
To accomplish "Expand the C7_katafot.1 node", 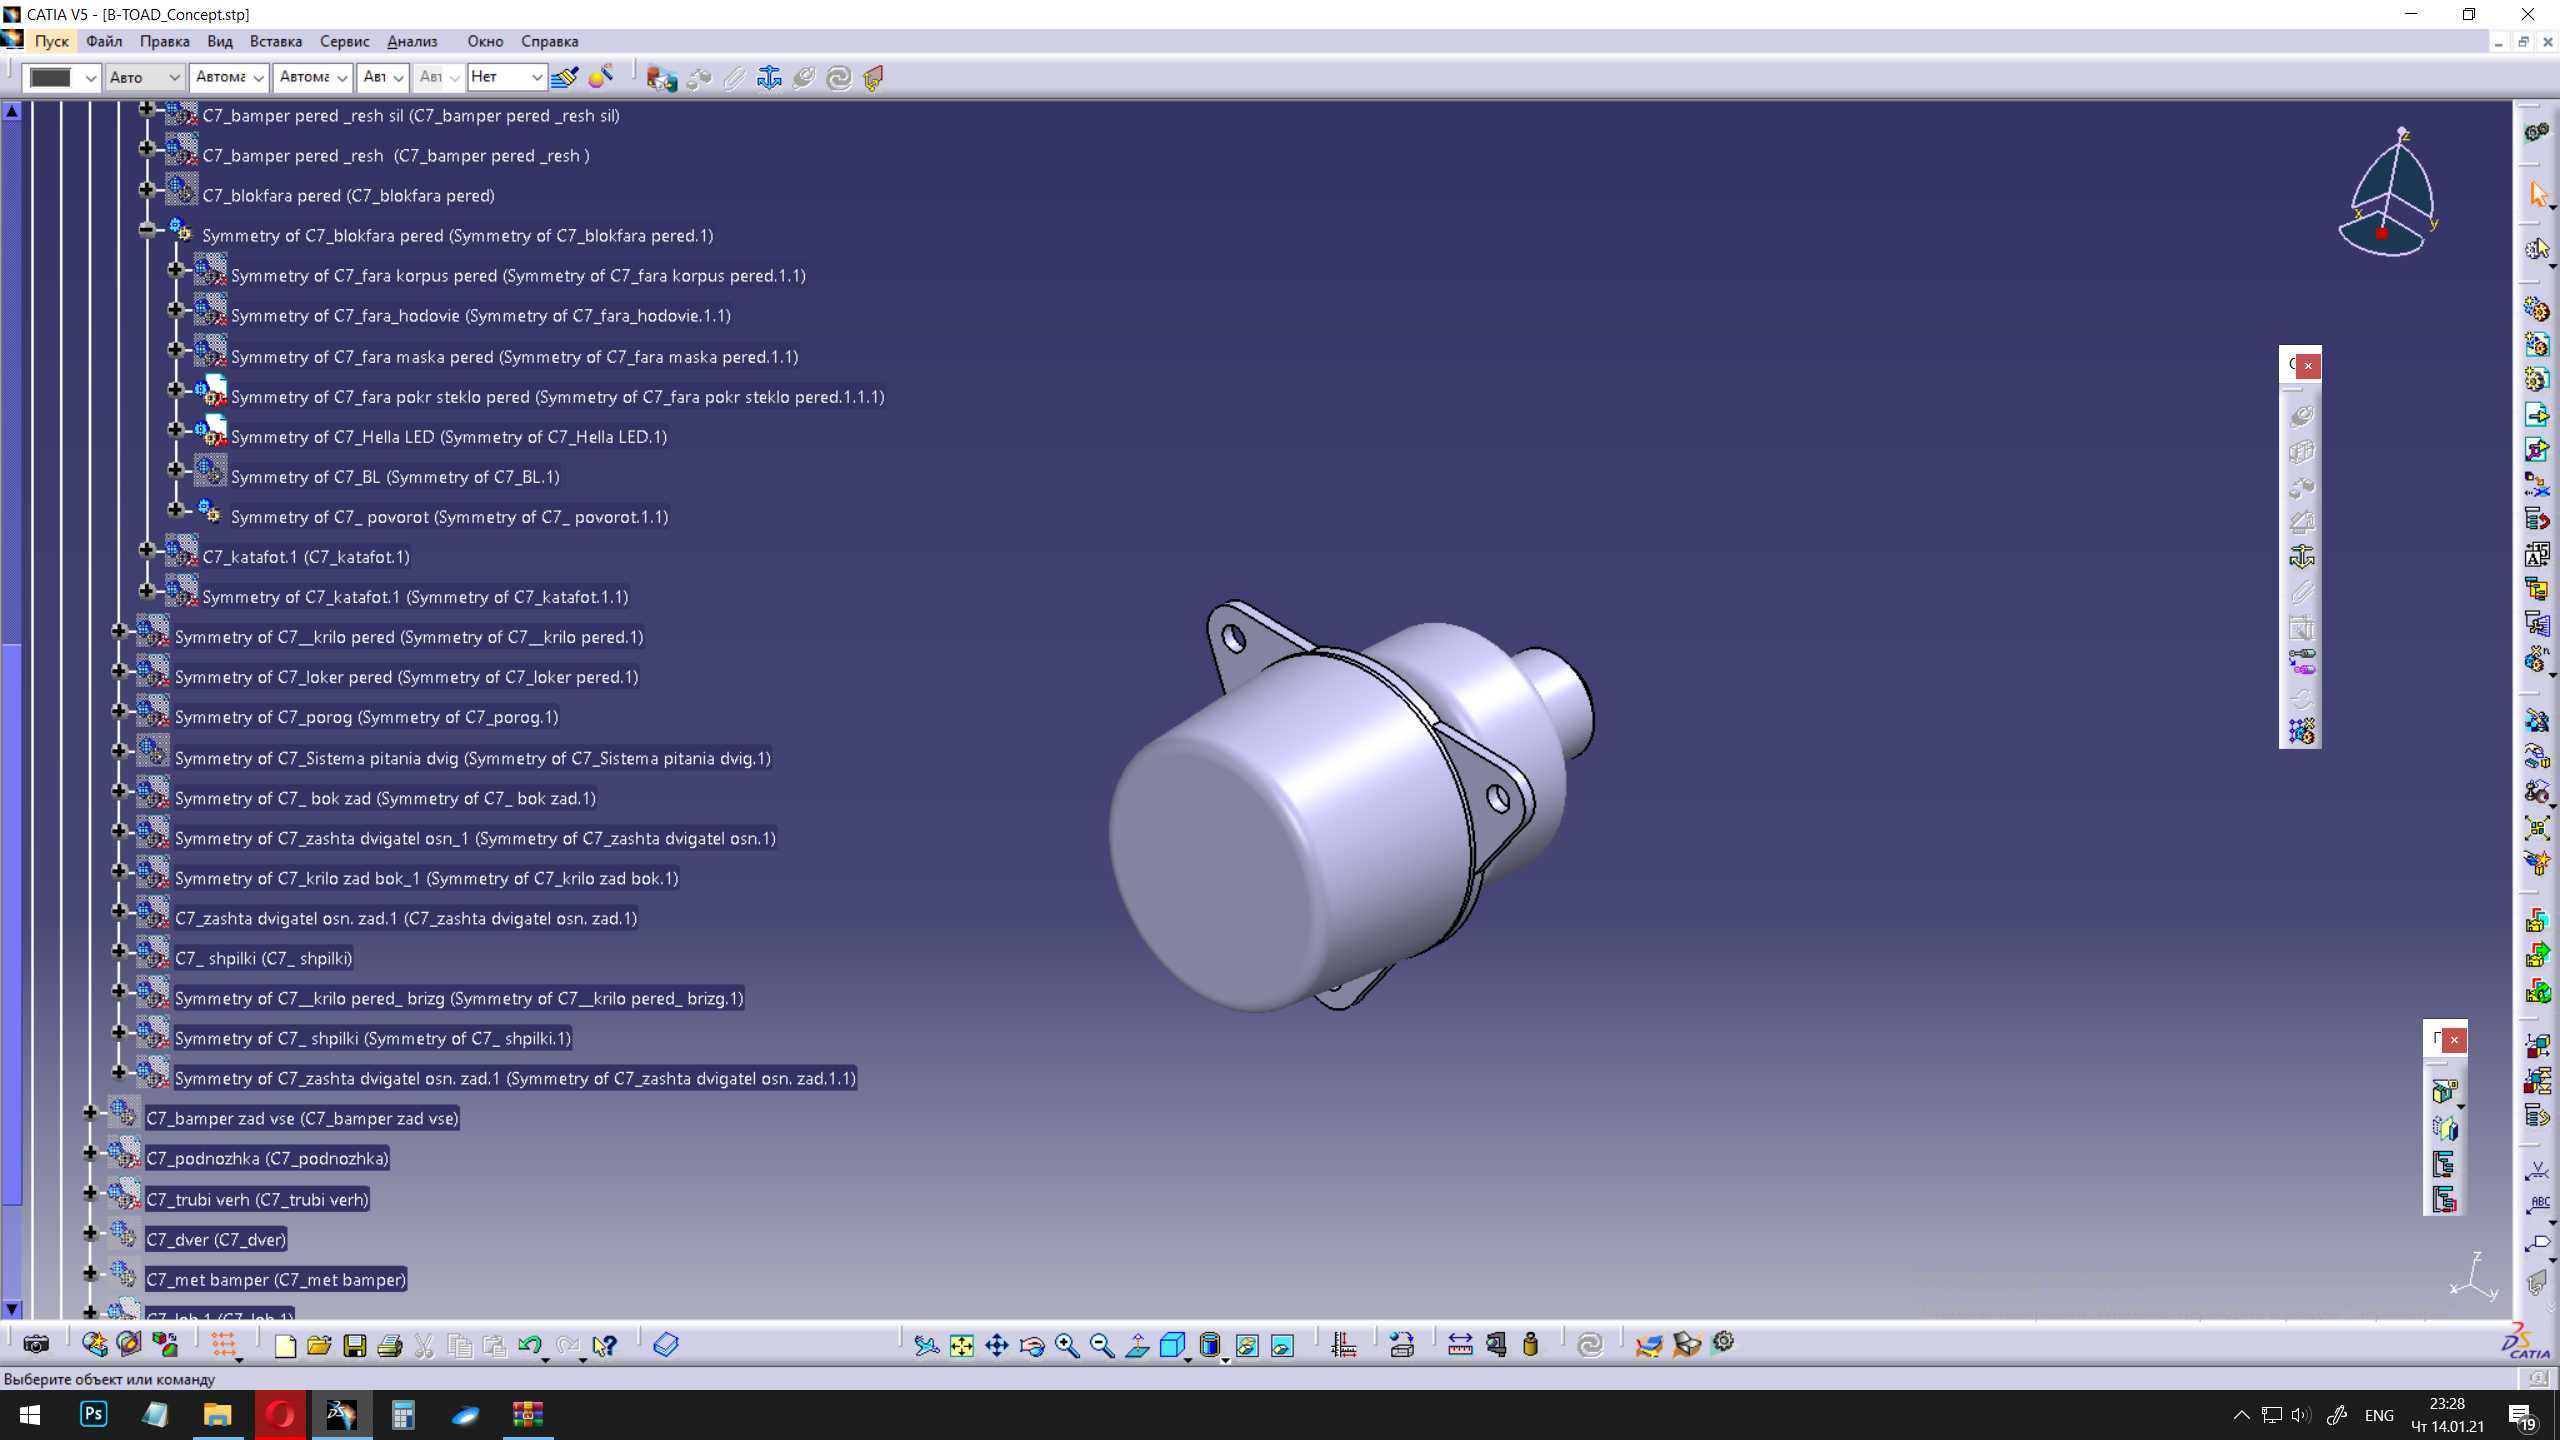I will click(147, 550).
